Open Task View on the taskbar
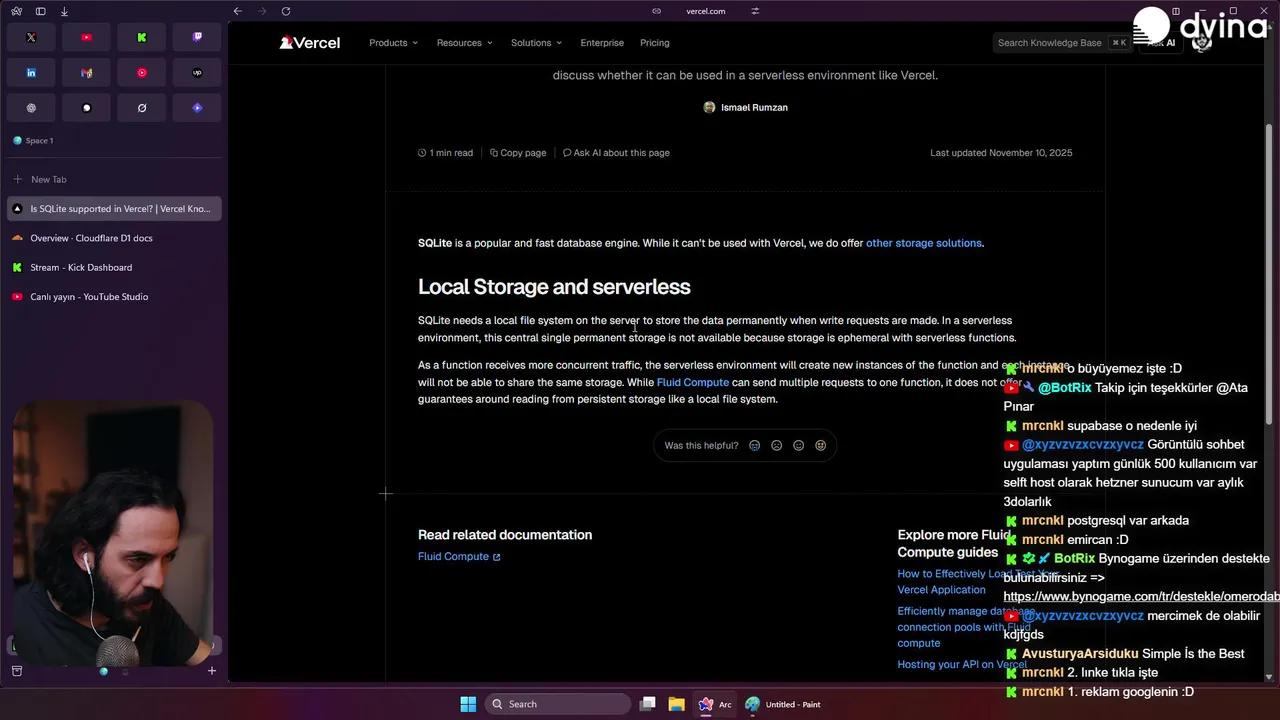 coord(648,704)
